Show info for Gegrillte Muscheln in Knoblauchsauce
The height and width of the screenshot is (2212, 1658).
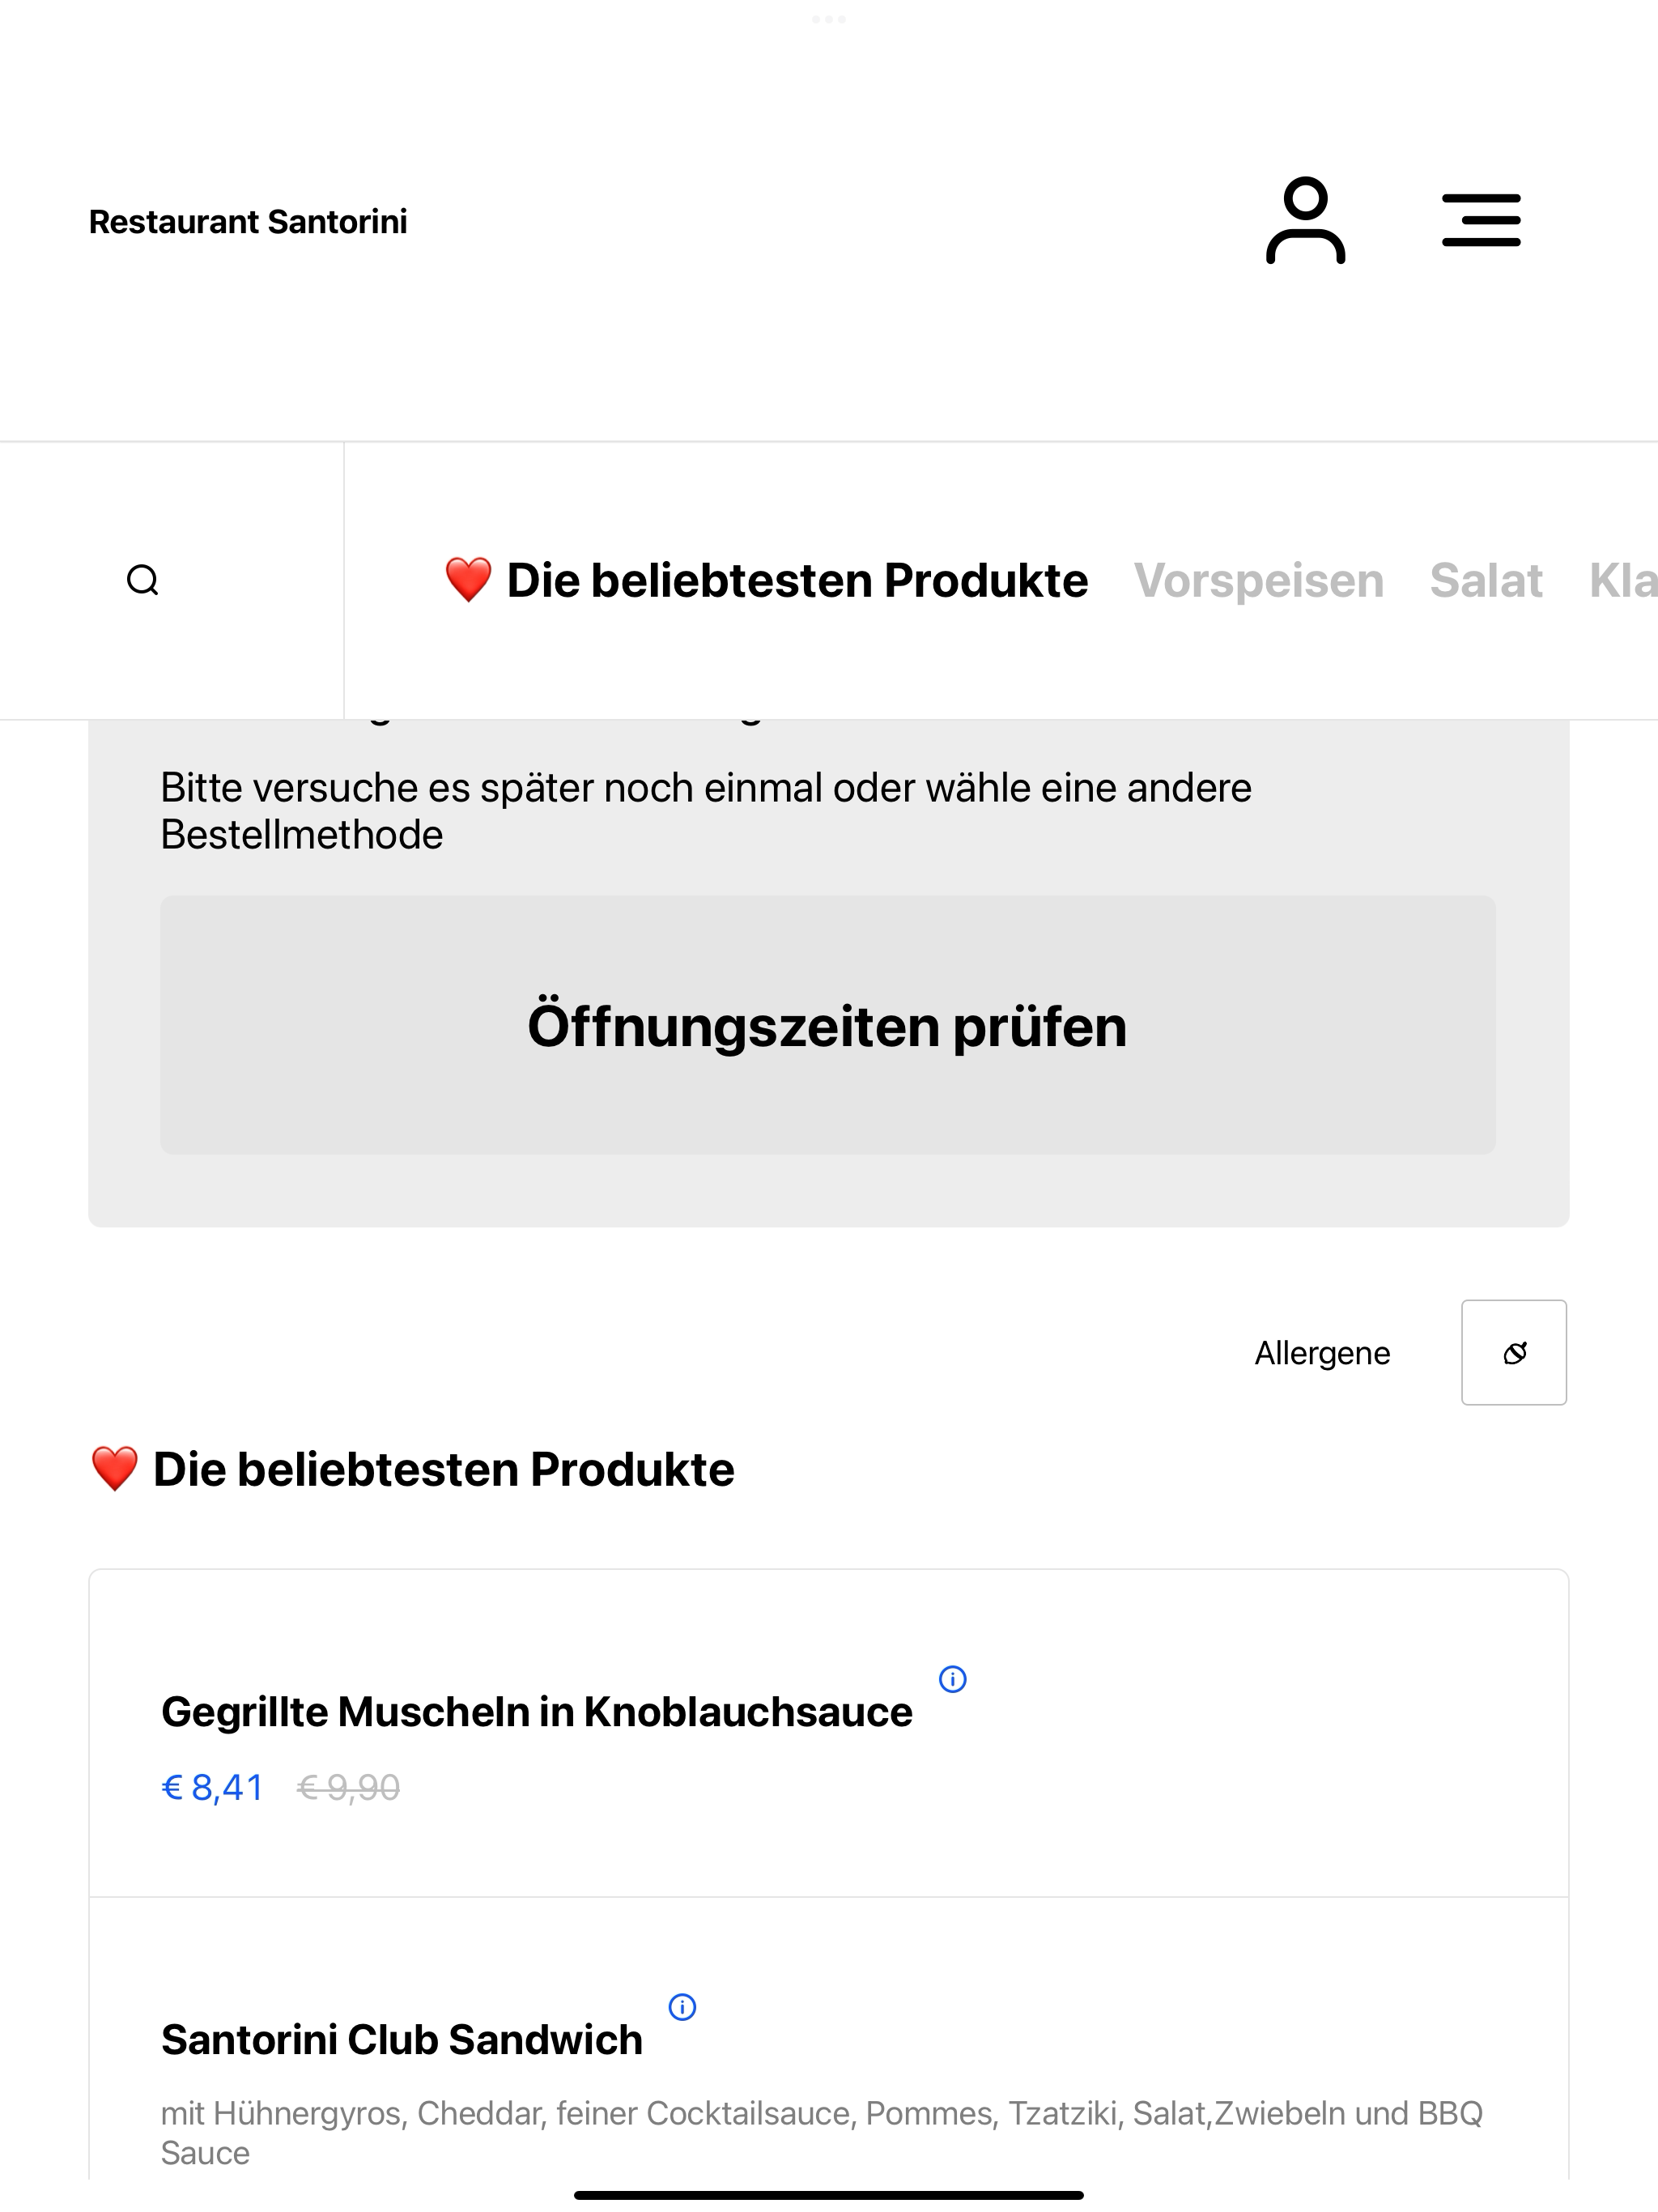[x=953, y=1679]
